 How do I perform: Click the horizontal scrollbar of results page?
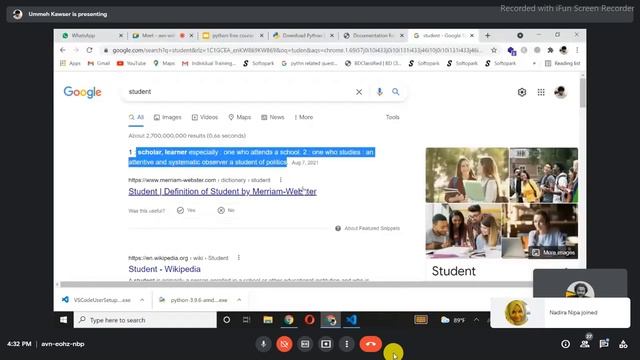click(296, 284)
